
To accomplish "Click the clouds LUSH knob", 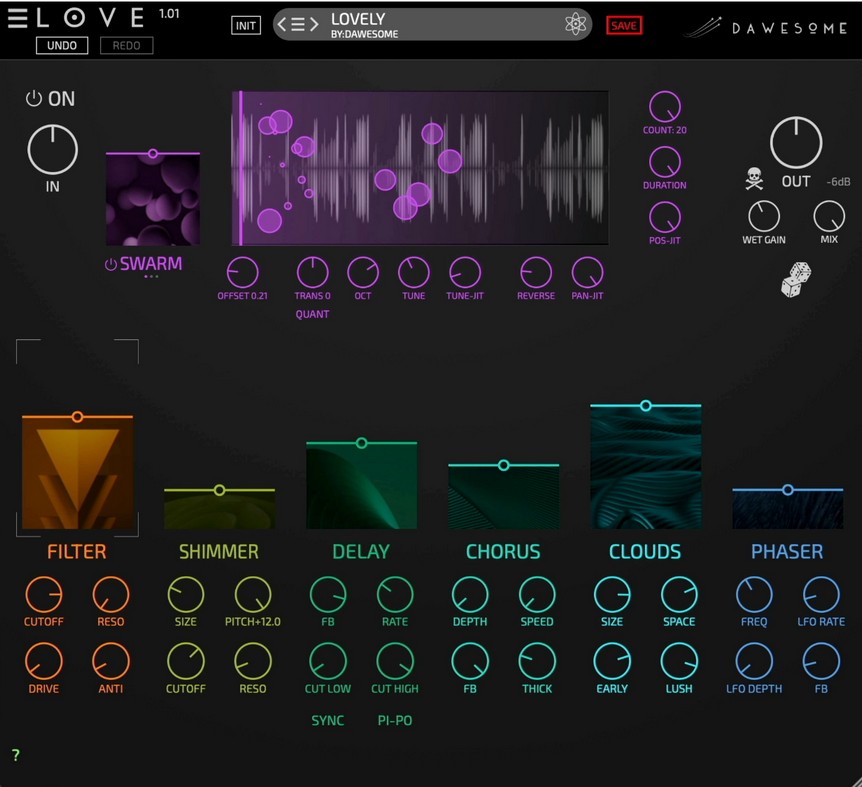I will pos(679,662).
